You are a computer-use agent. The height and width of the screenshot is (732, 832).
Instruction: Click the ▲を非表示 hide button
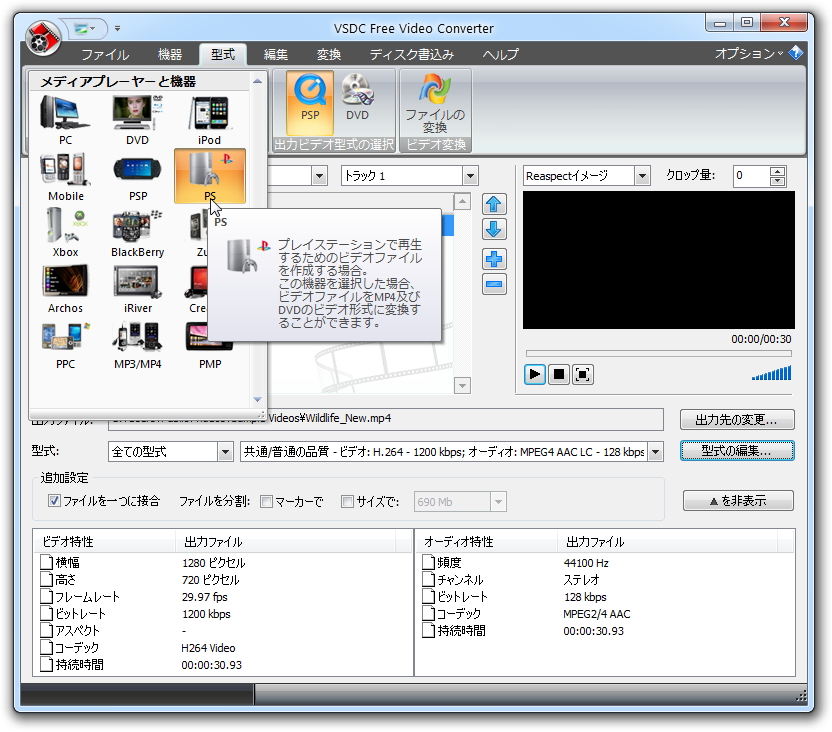pyautogui.click(x=738, y=501)
